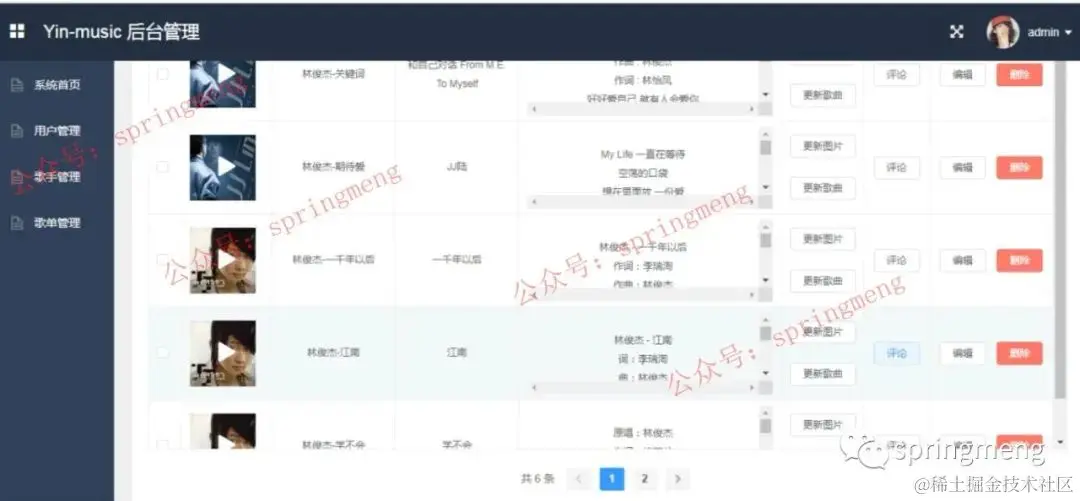The height and width of the screenshot is (501, 1080).
Task: Play the song 林俊杰-关键词
Action: pyautogui.click(x=226, y=73)
